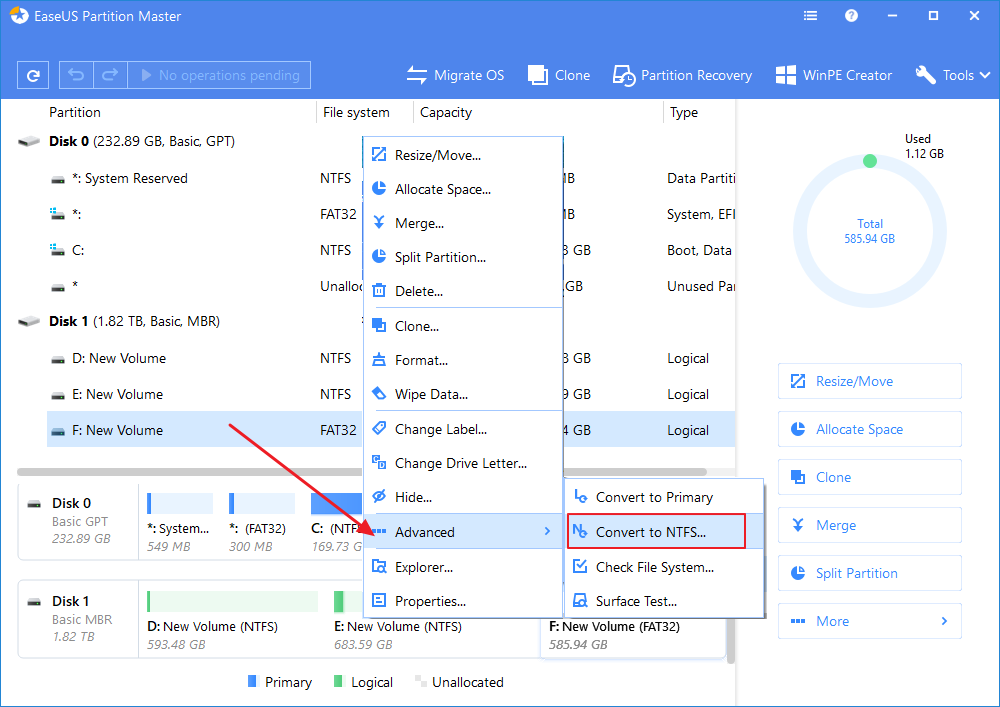Expand the Tools dropdown
The image size is (1000, 707).
952,75
